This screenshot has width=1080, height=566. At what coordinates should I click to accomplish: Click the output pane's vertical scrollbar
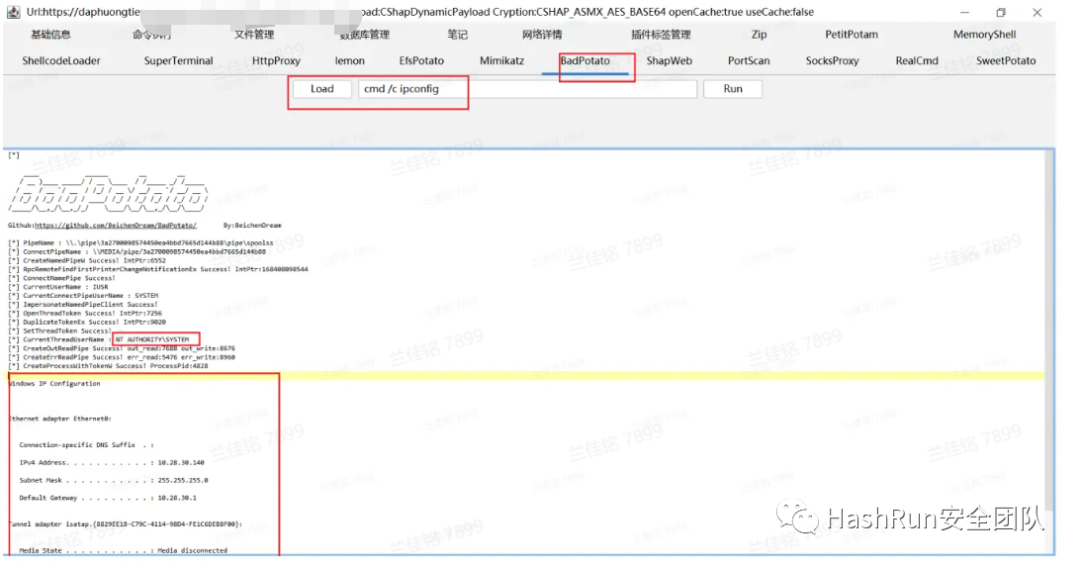(1049, 331)
